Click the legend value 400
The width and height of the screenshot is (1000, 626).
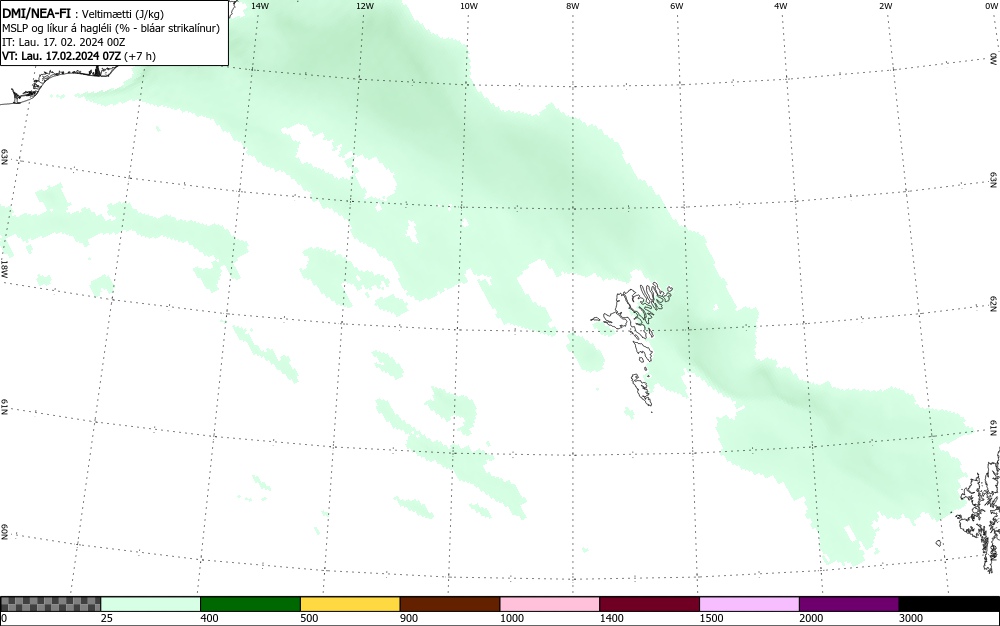209,618
